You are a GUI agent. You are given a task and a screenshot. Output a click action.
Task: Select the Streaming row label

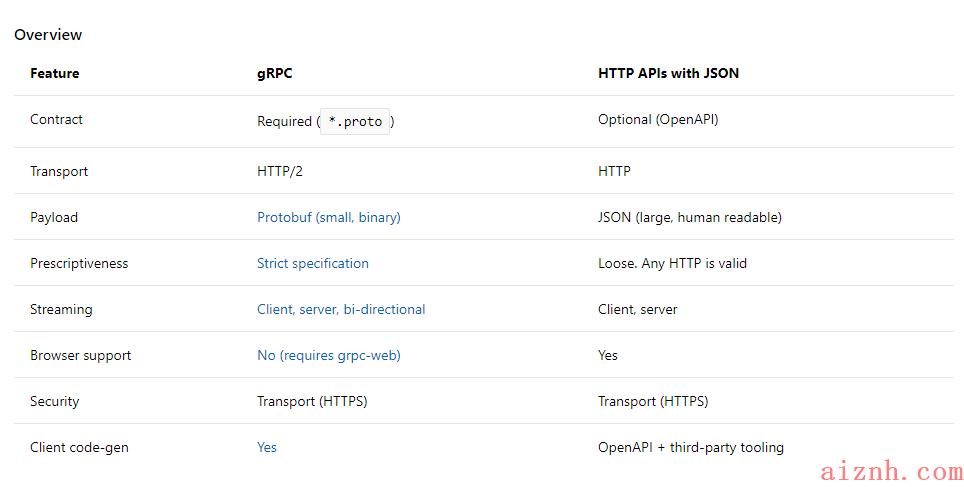[x=61, y=309]
